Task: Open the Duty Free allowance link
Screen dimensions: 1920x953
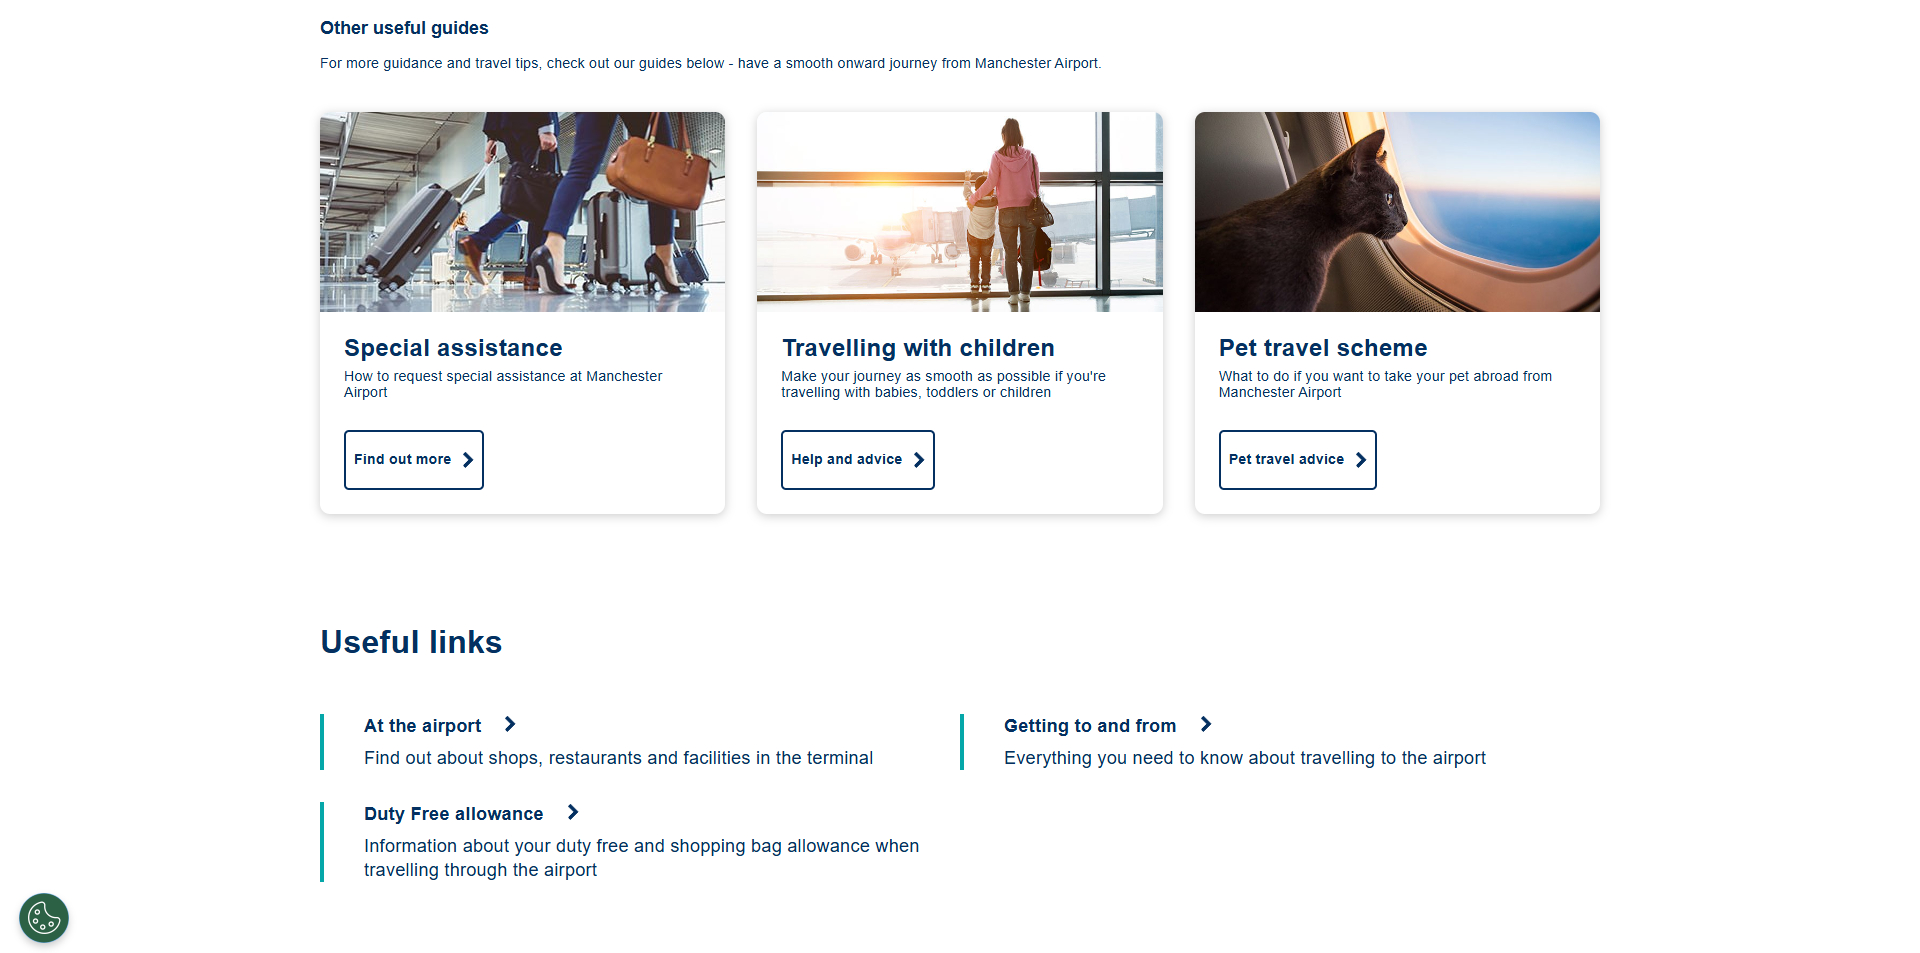Action: click(x=453, y=813)
